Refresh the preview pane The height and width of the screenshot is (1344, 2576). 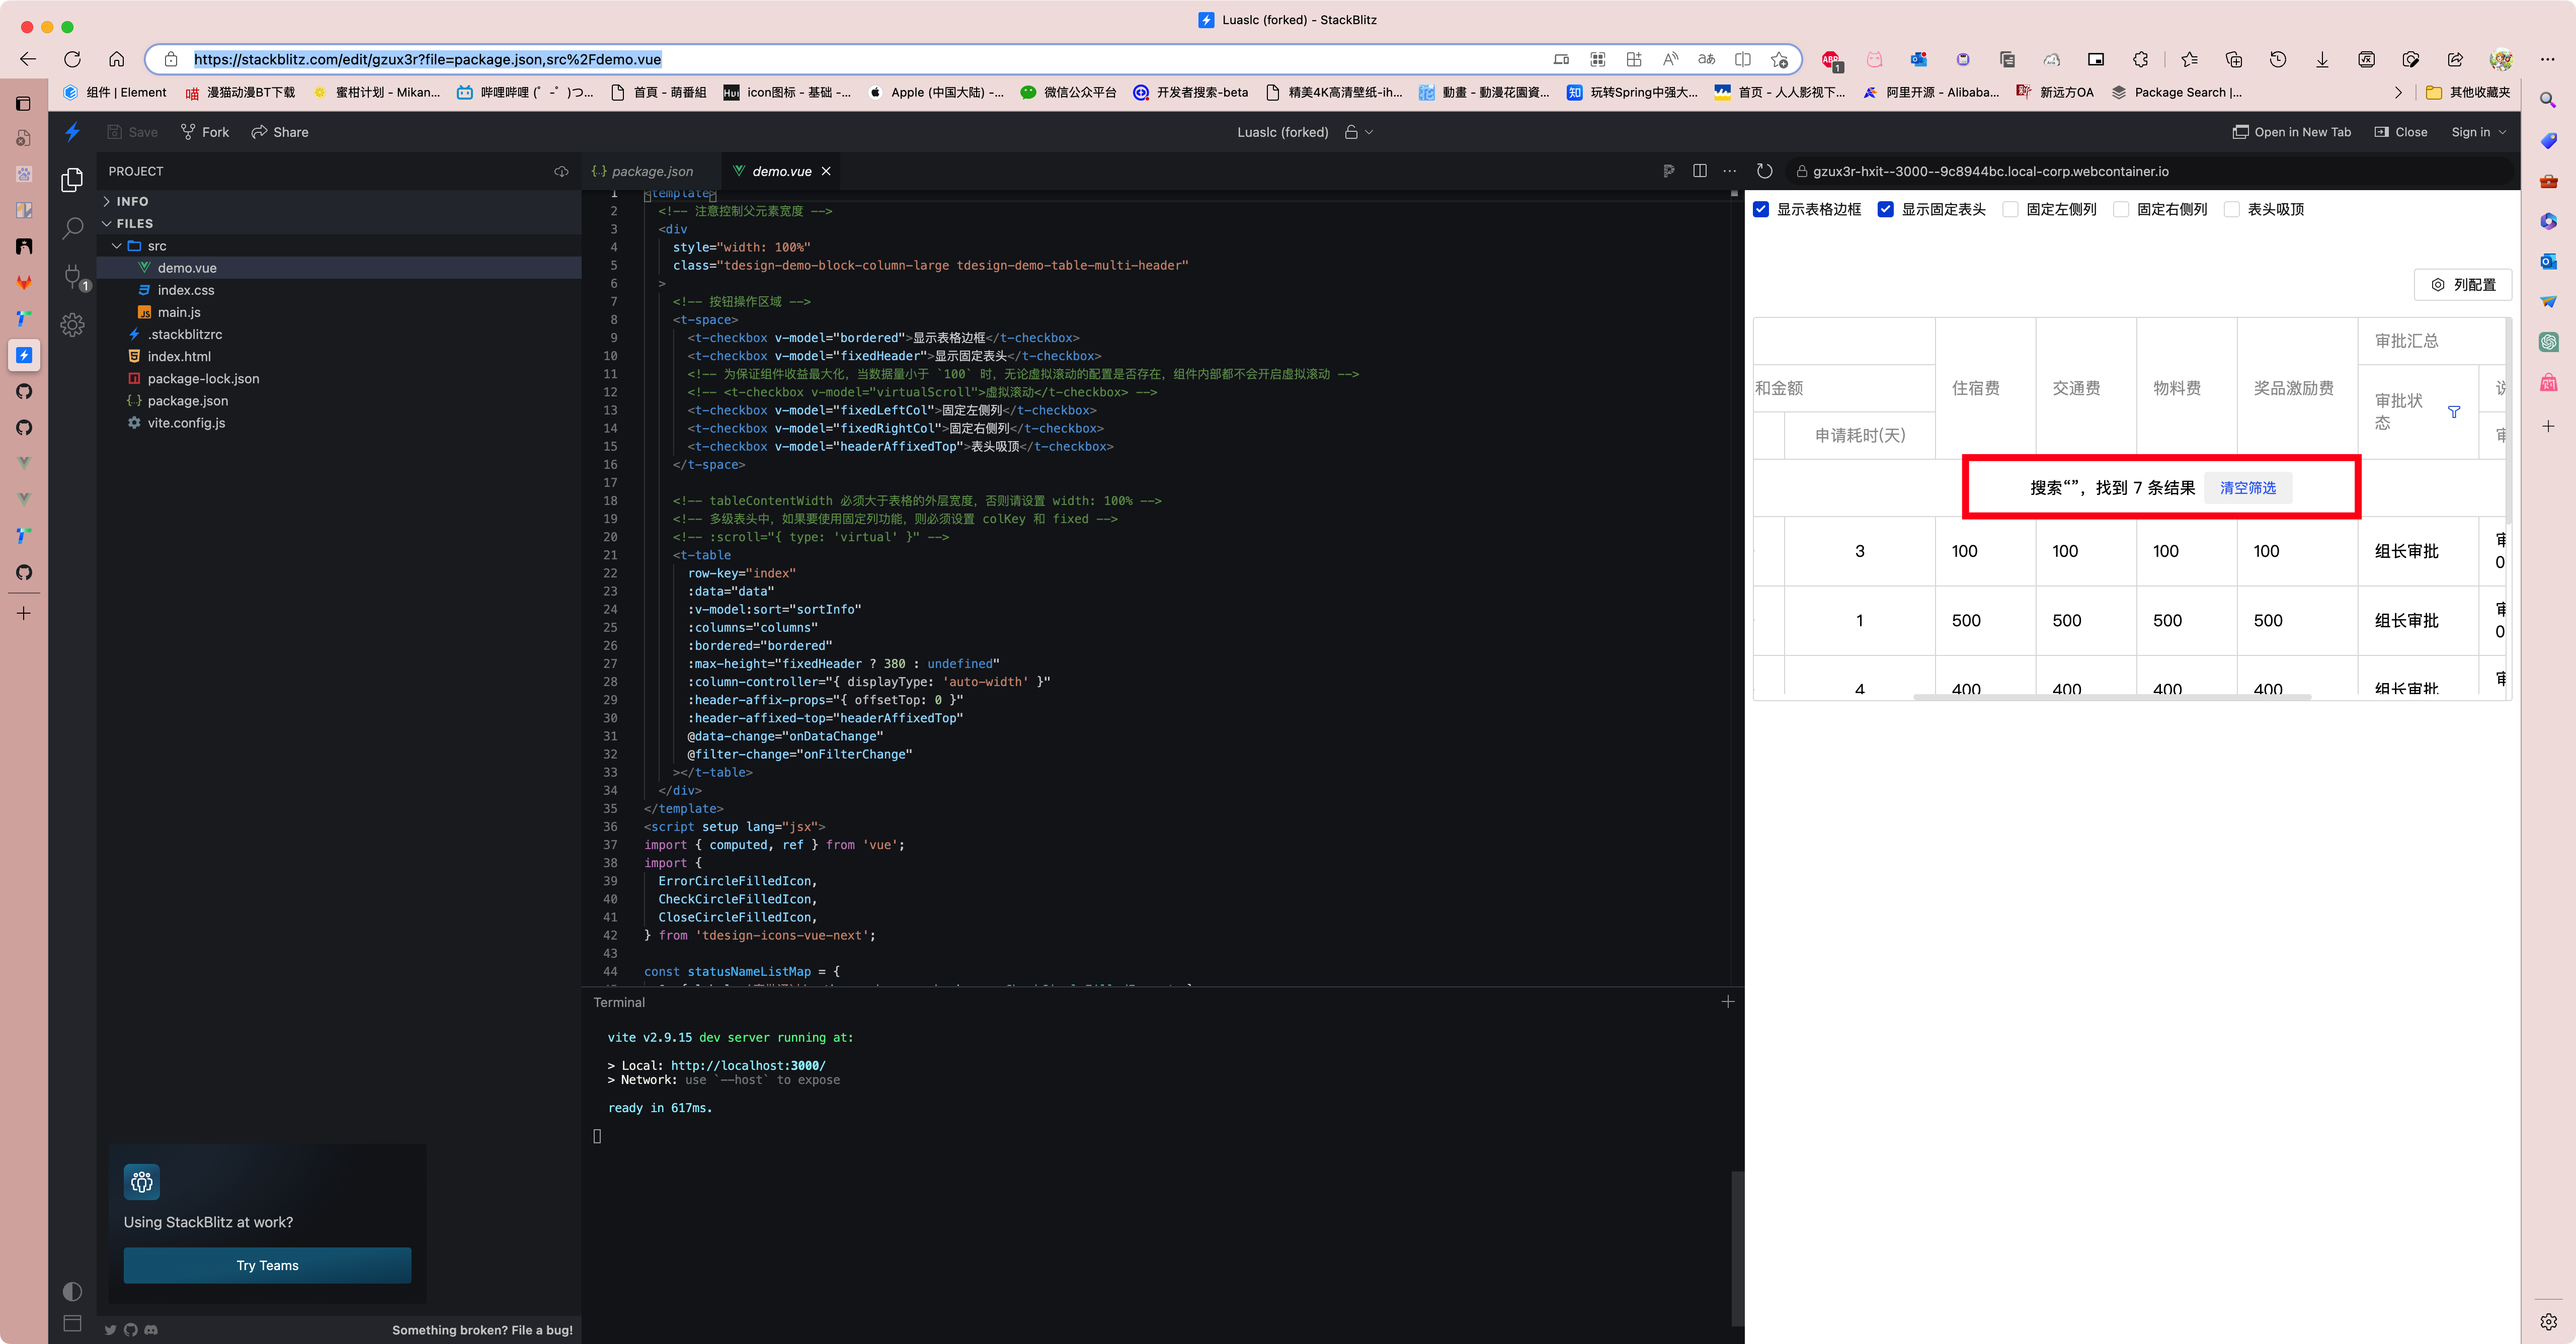[x=1765, y=170]
